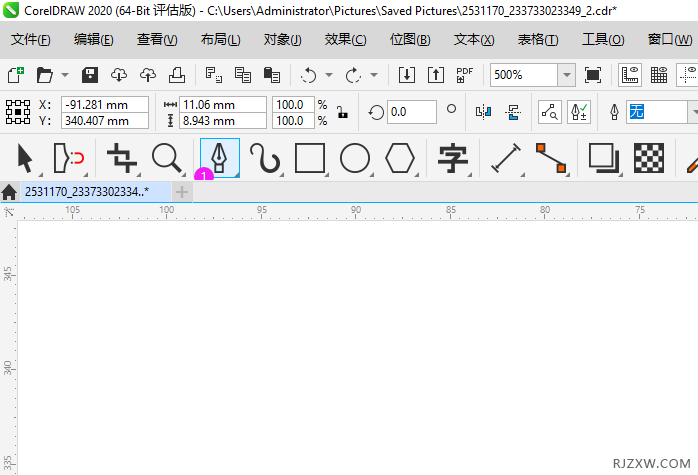Select the Drop Shadow tool
Image resolution: width=698 pixels, height=475 pixels.
[x=604, y=158]
